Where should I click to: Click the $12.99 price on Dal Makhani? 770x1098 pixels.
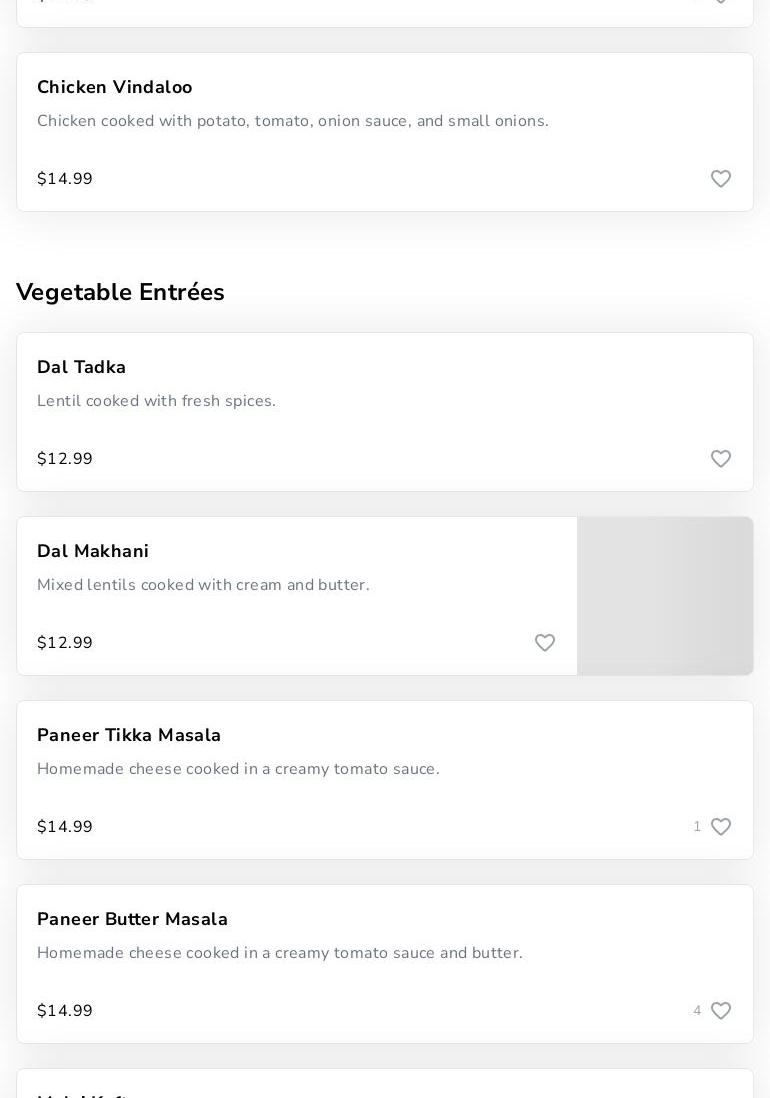point(65,643)
